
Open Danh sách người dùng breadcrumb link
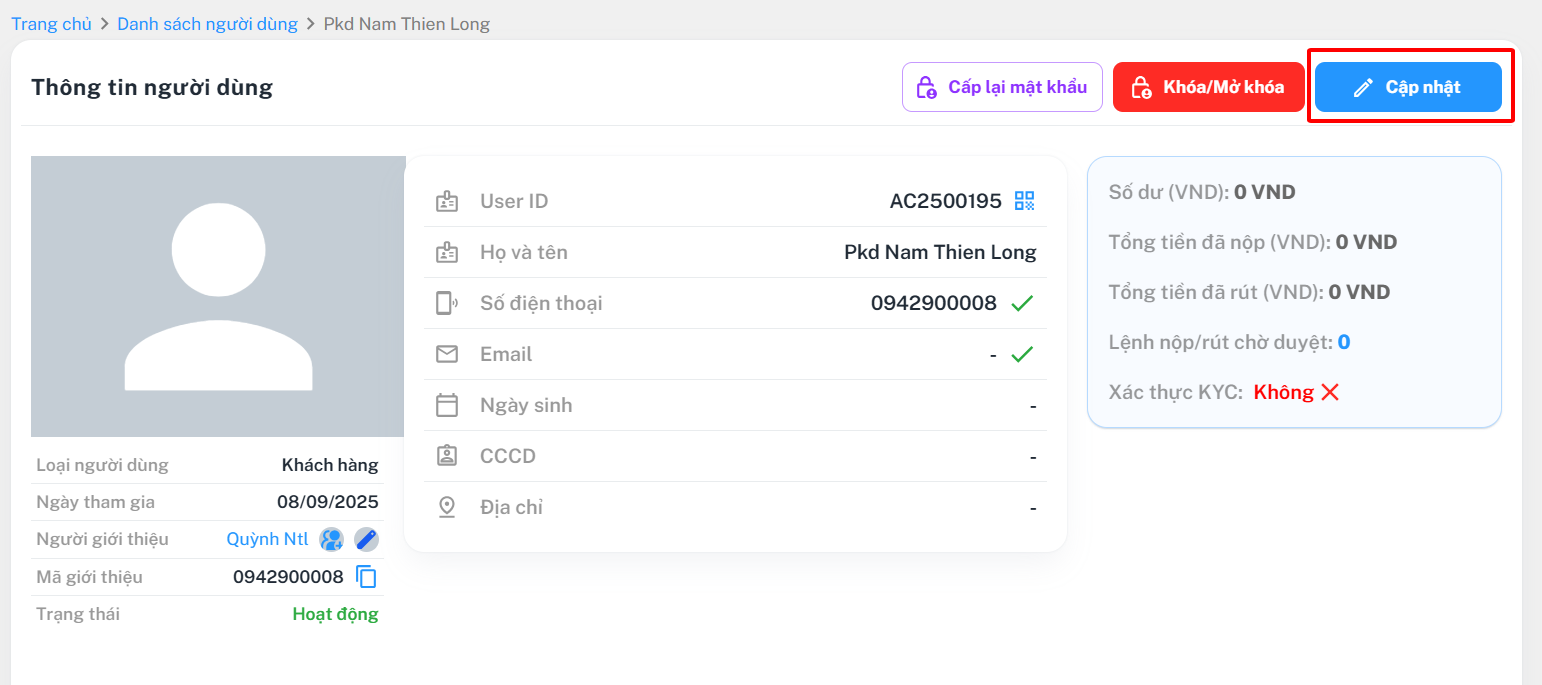[207, 24]
